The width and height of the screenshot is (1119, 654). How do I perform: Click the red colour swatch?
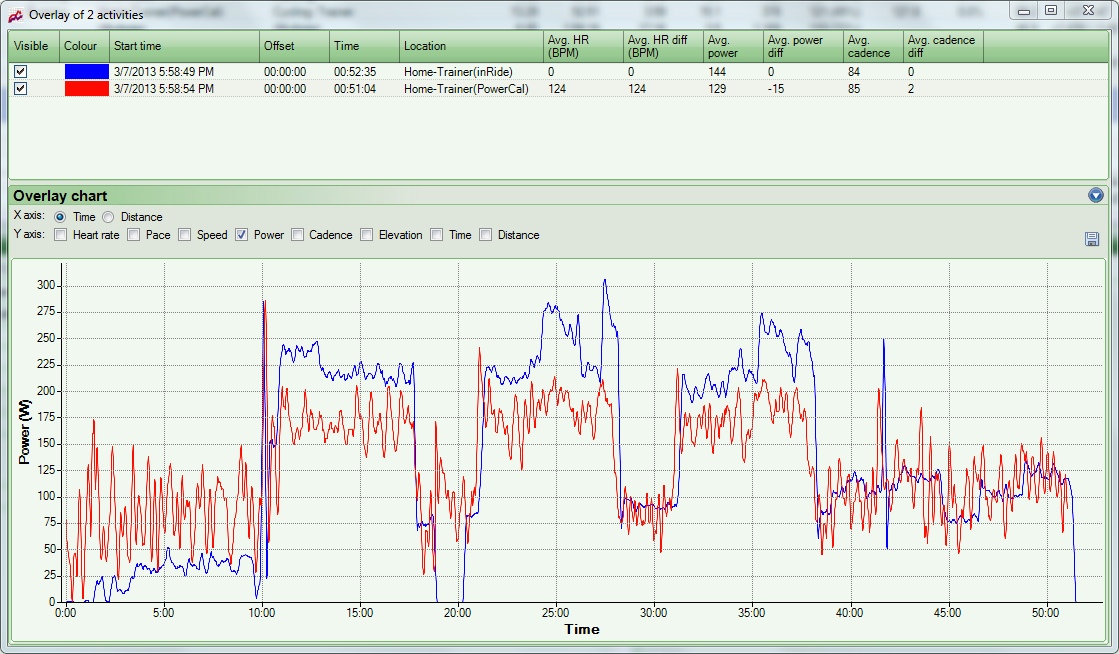(x=85, y=89)
